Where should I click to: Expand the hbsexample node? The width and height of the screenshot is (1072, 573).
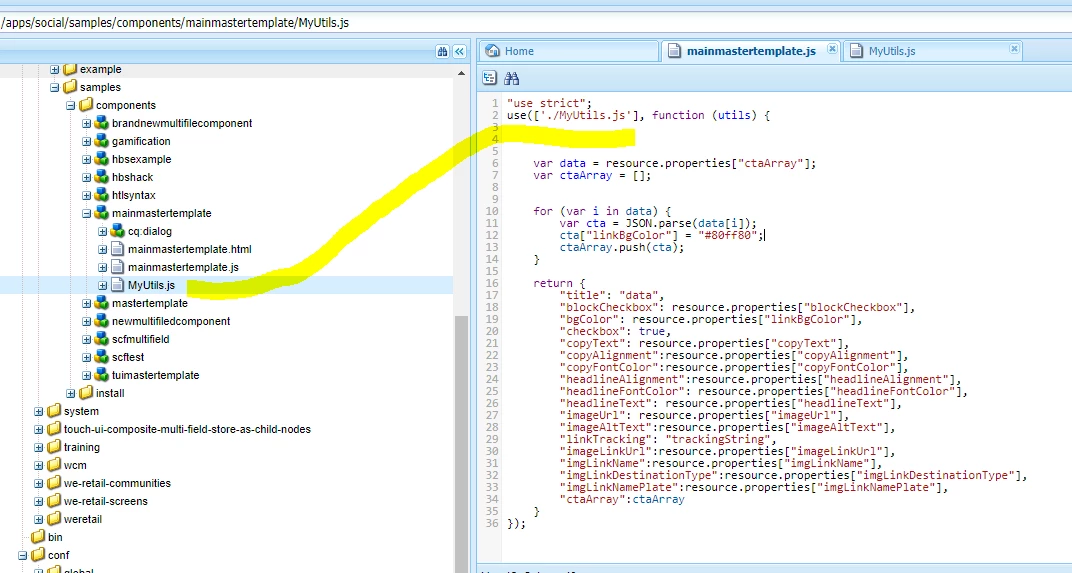(x=86, y=159)
